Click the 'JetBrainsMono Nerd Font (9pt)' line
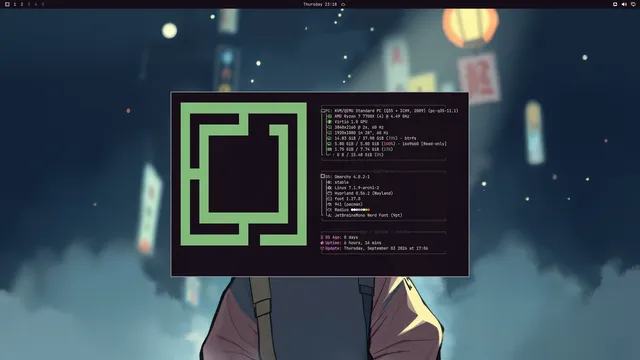This screenshot has height=360, width=640. click(368, 215)
